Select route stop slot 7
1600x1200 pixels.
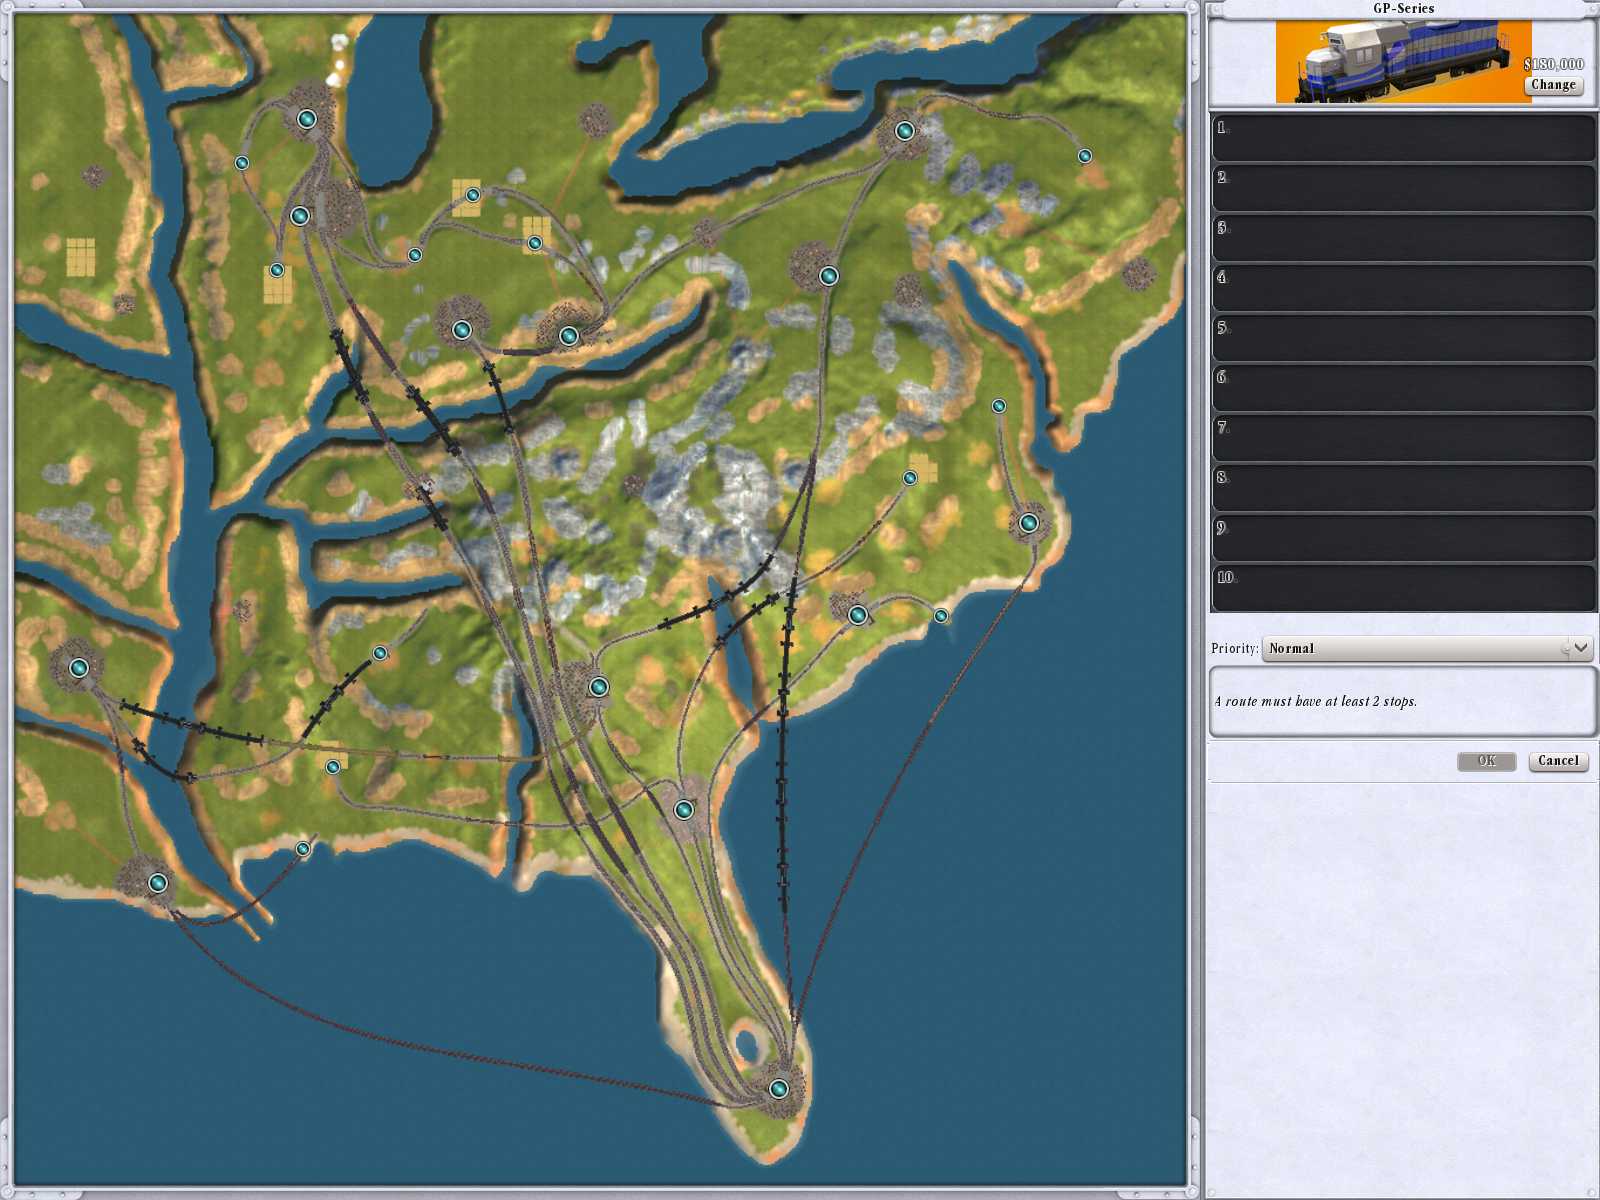[x=1404, y=438]
